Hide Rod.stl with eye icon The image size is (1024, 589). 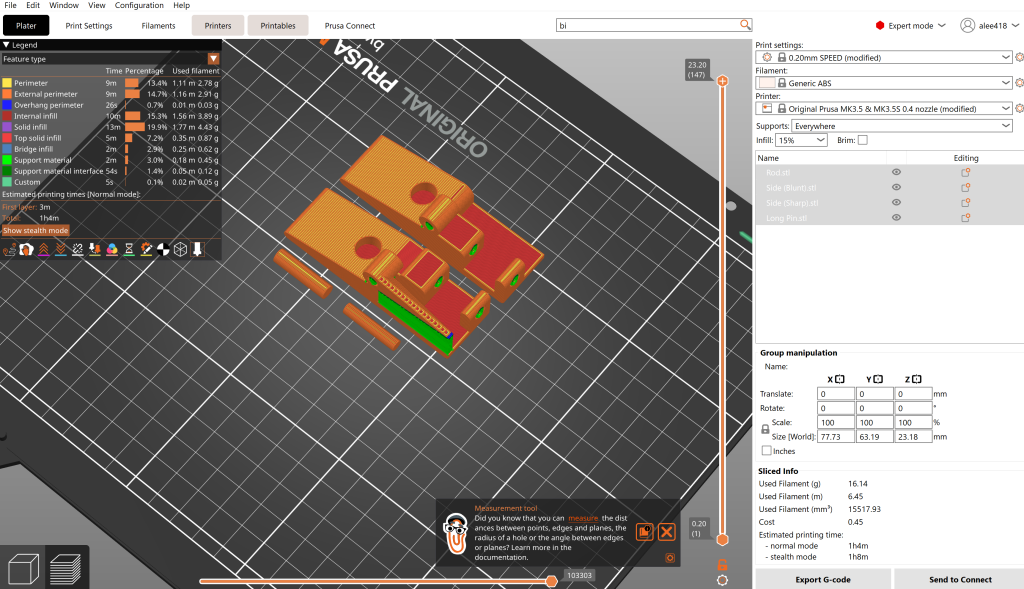[x=896, y=172]
